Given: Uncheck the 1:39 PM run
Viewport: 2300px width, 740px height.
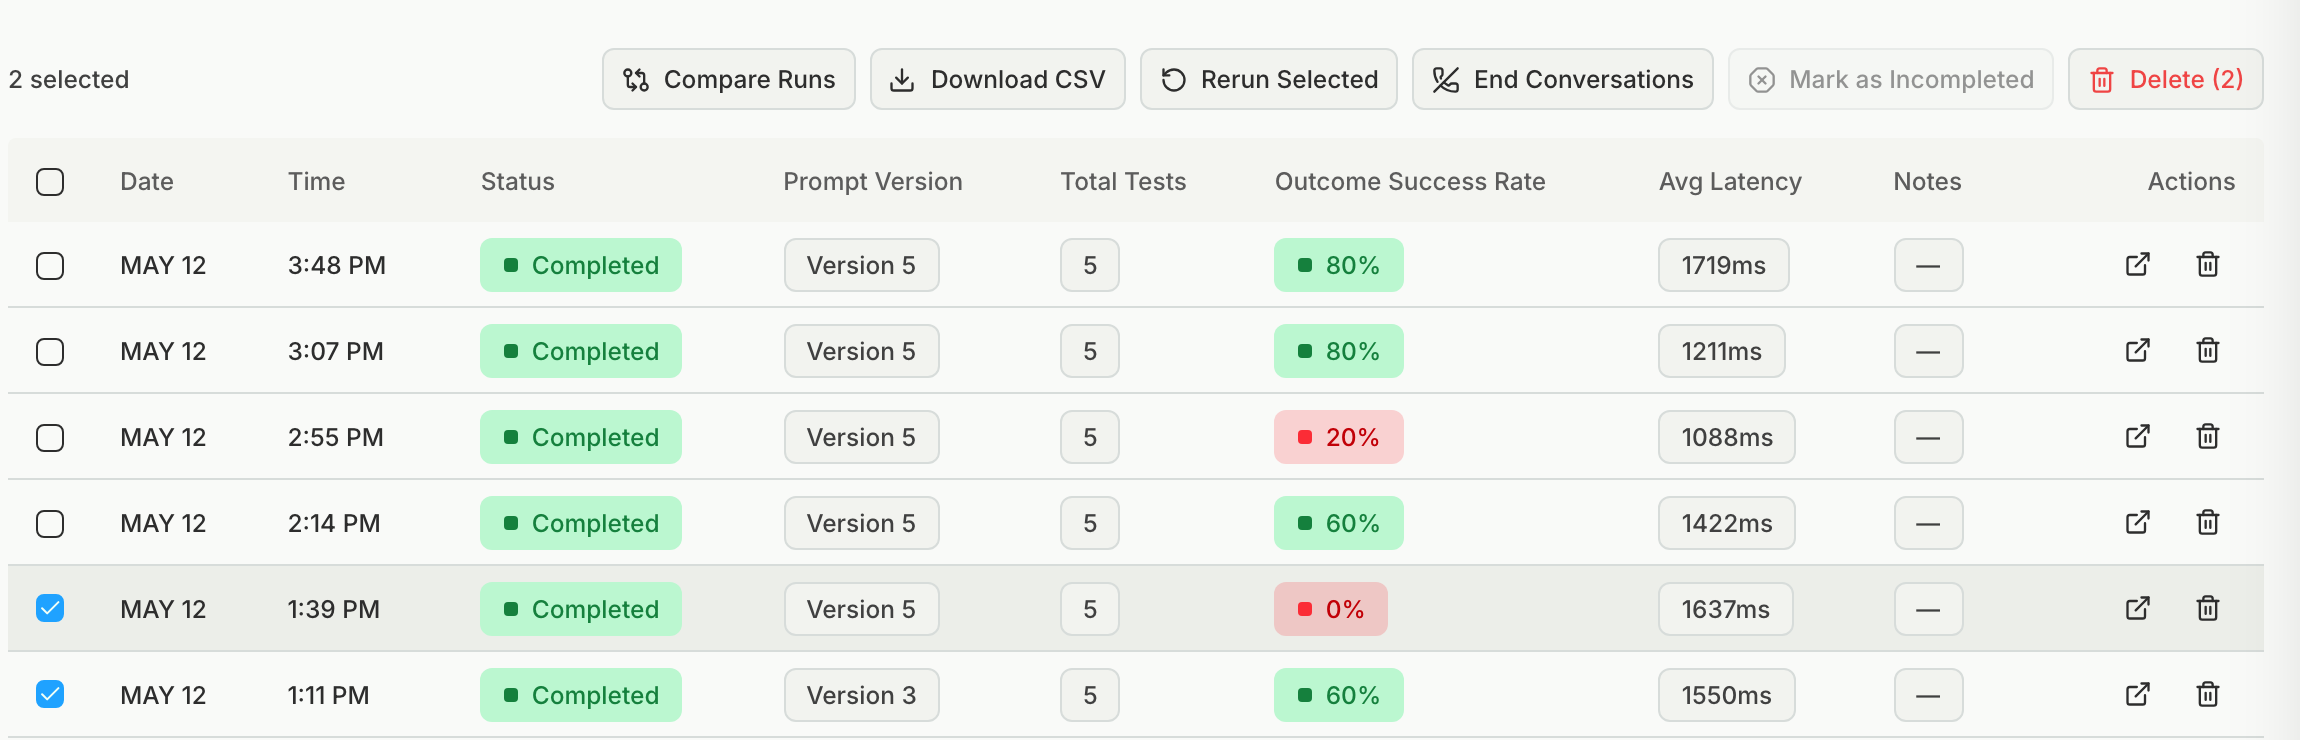Looking at the screenshot, I should point(50,608).
